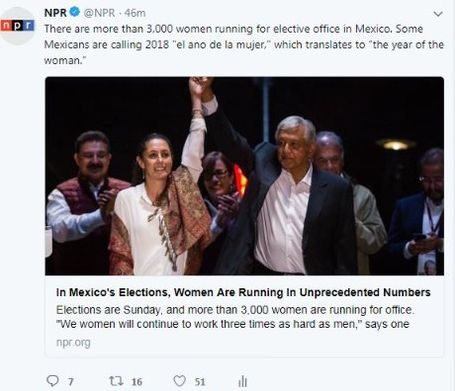The width and height of the screenshot is (455, 391).
Task: Click the blue verified badge next to NPR
Action: (75, 12)
